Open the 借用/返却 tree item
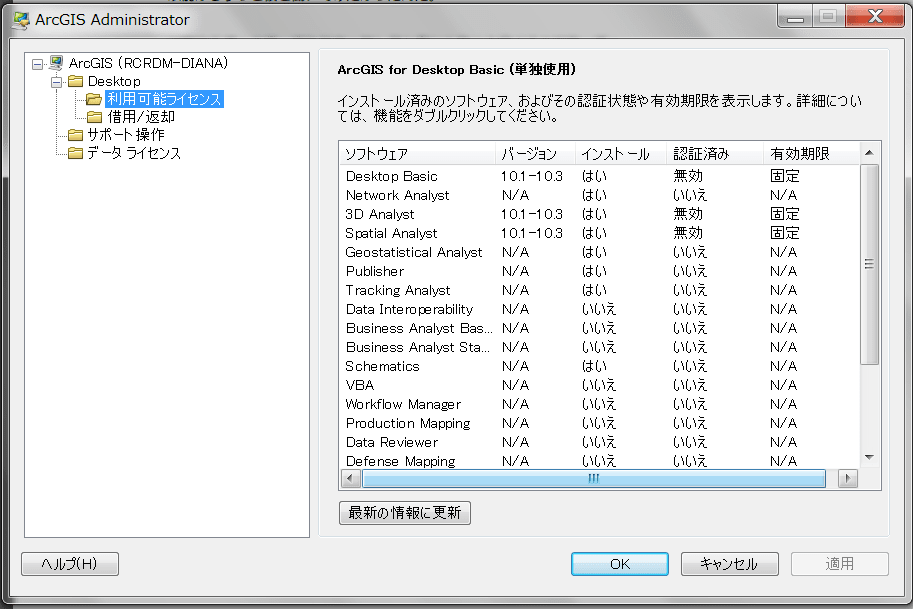 (x=141, y=117)
